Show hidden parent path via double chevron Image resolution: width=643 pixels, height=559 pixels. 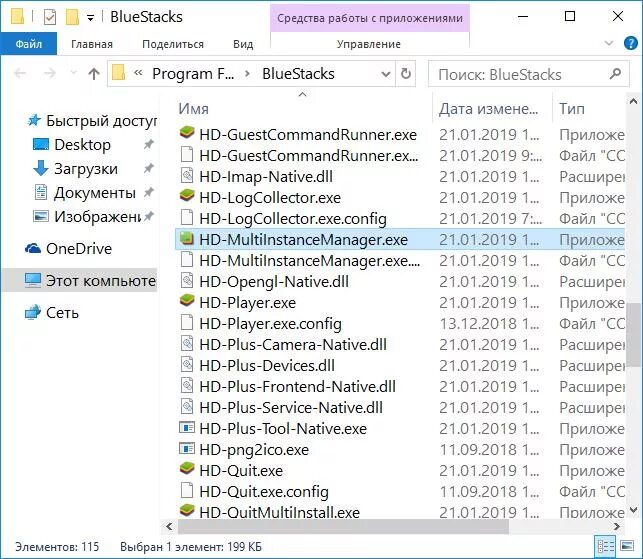point(138,73)
